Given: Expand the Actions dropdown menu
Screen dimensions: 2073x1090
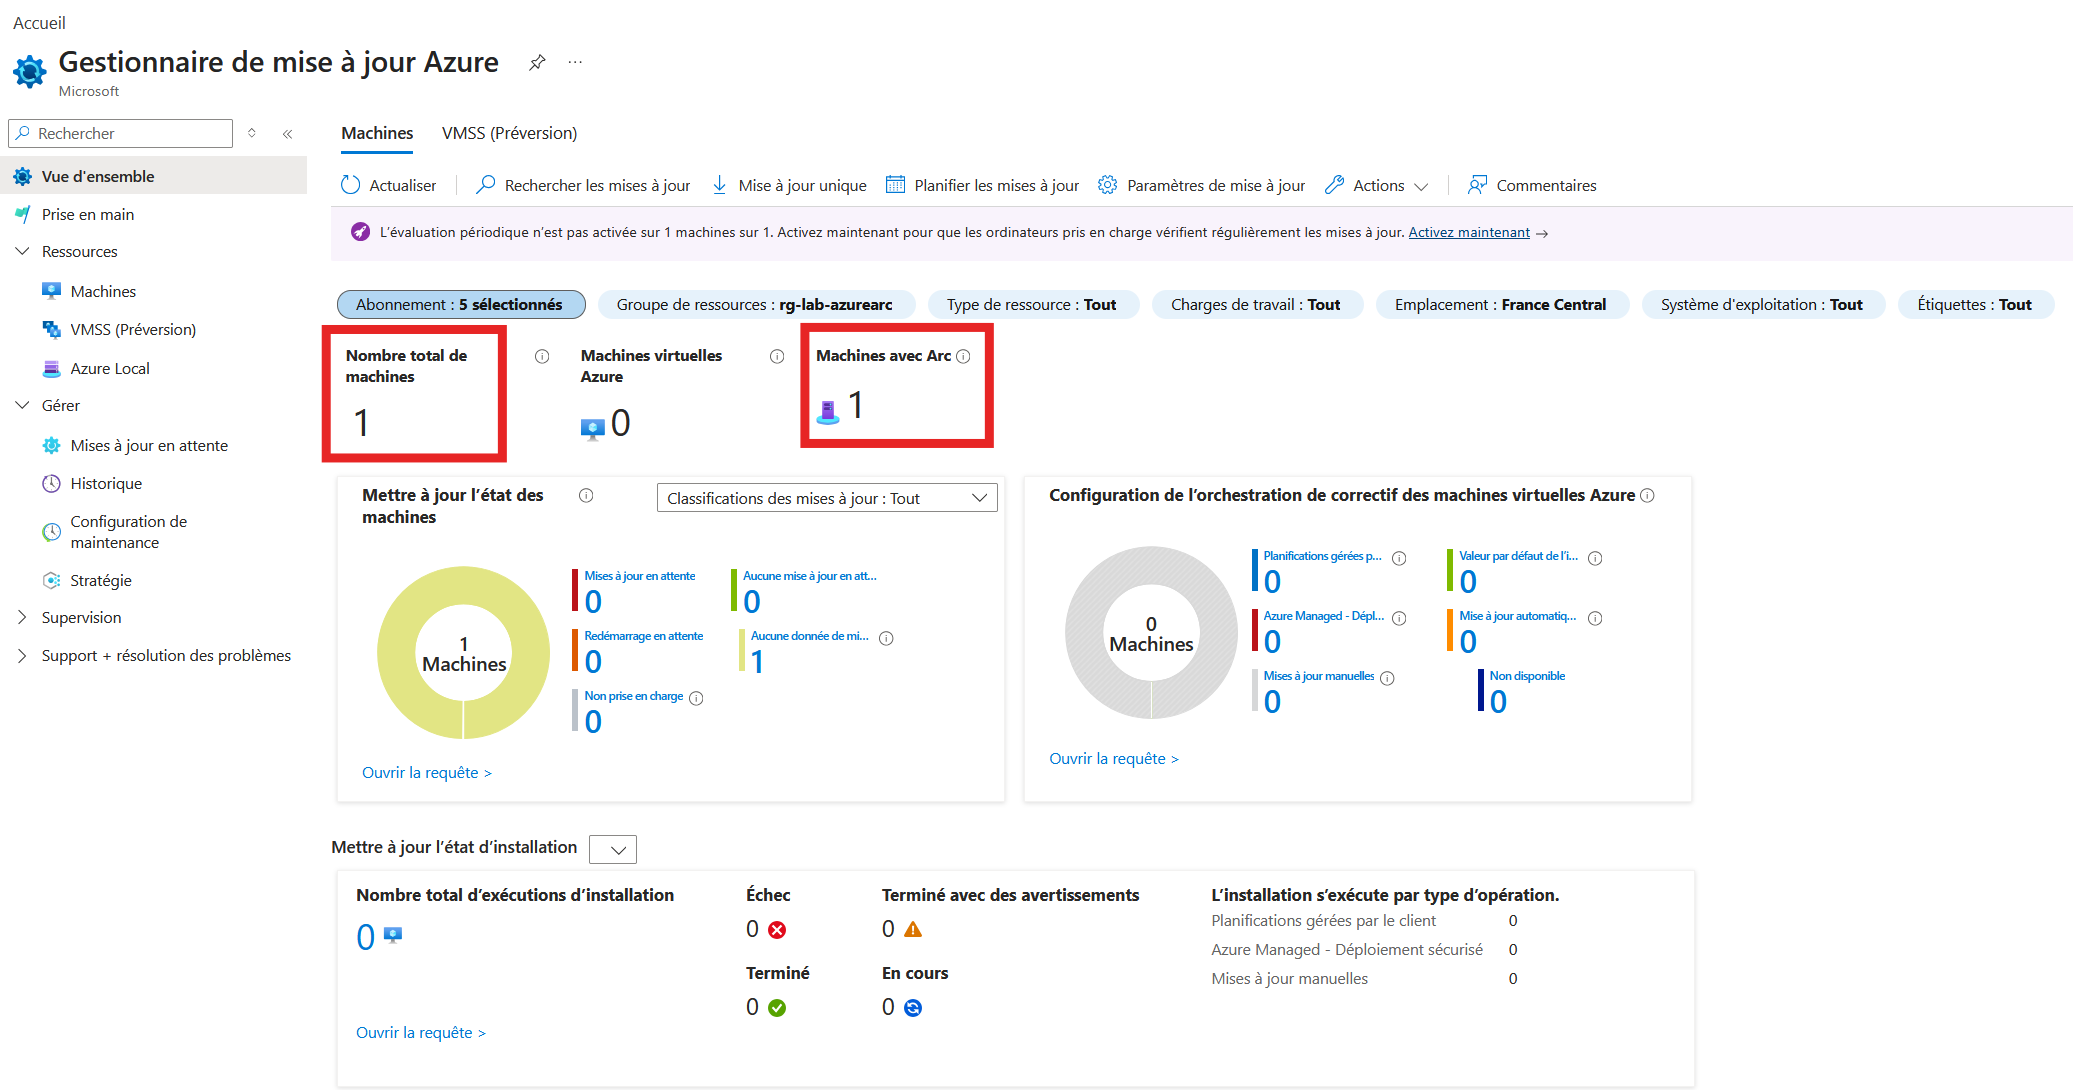Looking at the screenshot, I should (x=1377, y=185).
